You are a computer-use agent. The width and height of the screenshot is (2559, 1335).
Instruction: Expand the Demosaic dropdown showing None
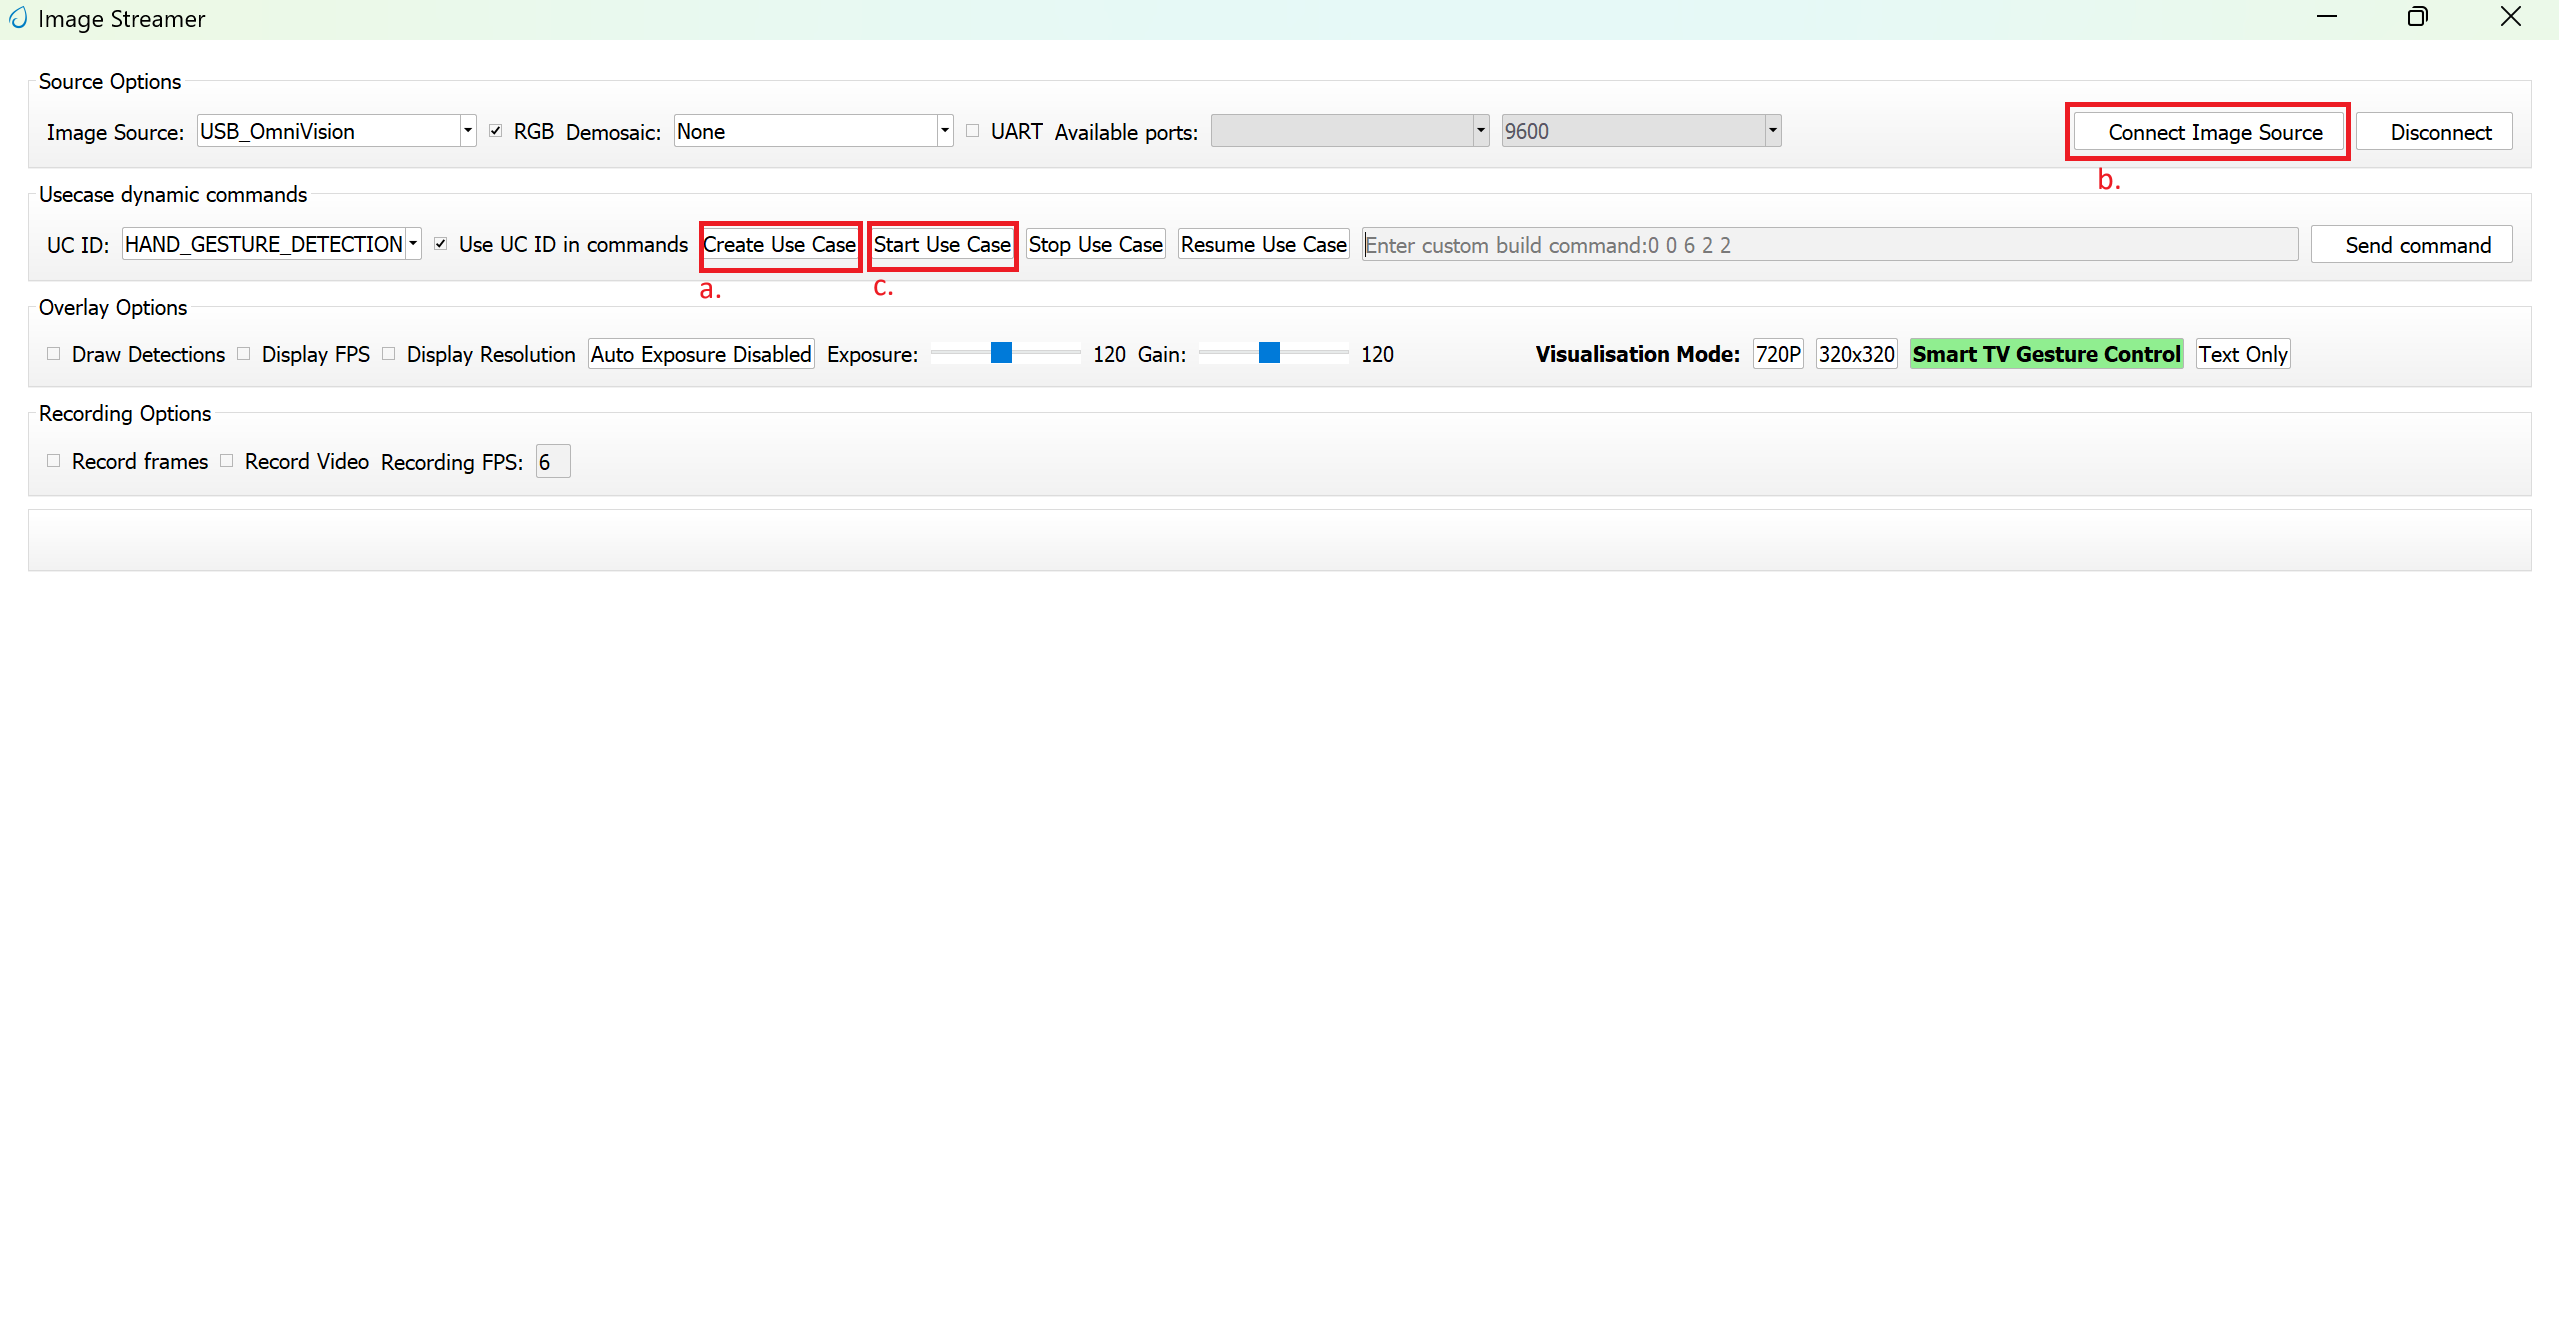point(941,130)
